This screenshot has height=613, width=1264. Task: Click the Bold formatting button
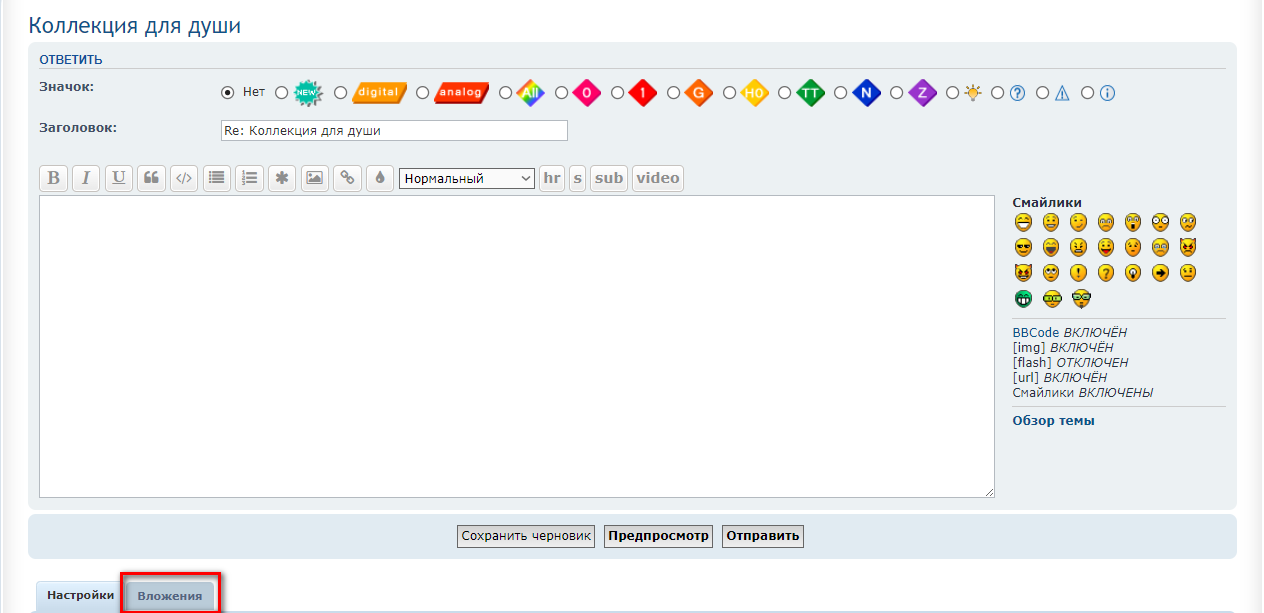[x=54, y=178]
